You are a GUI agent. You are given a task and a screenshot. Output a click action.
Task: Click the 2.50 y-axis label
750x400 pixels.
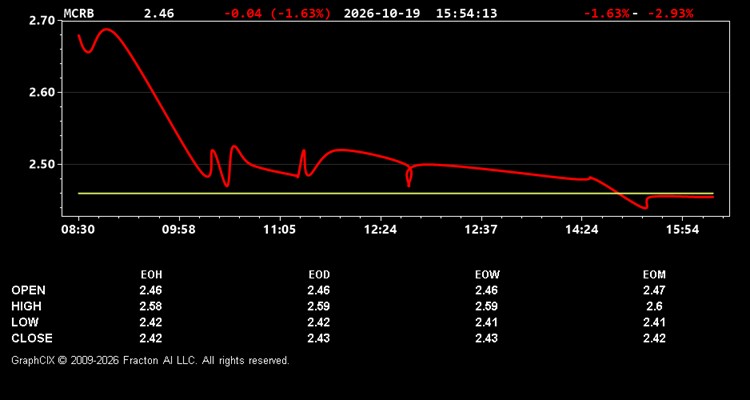point(44,164)
